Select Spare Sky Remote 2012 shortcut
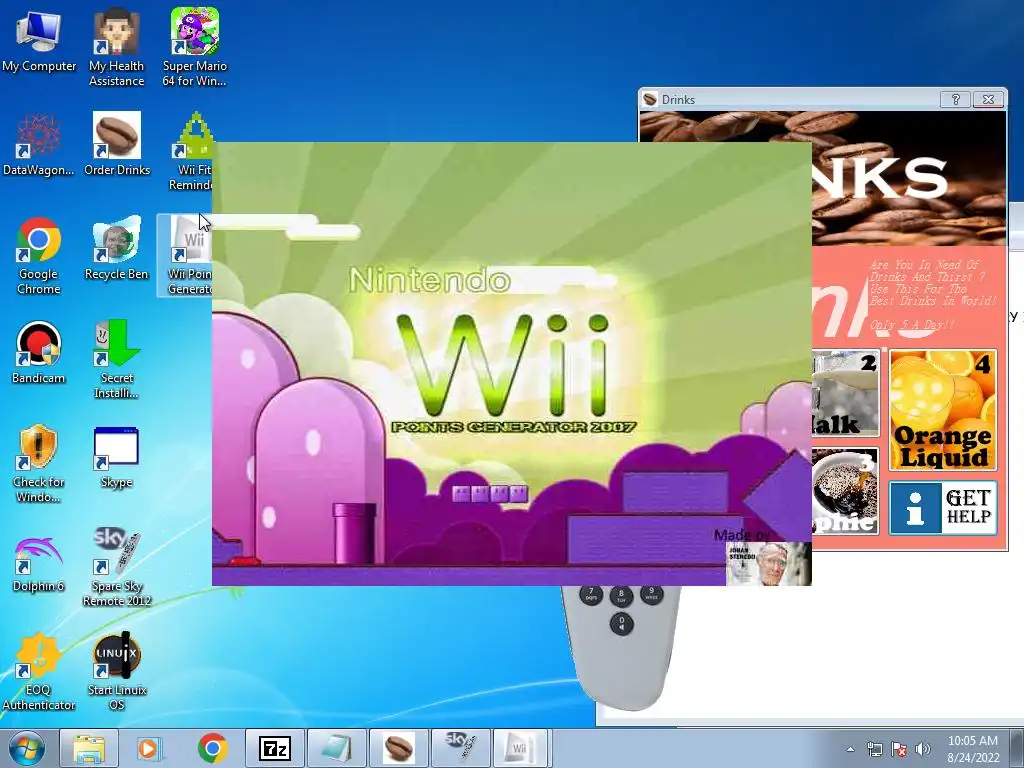 [117, 567]
